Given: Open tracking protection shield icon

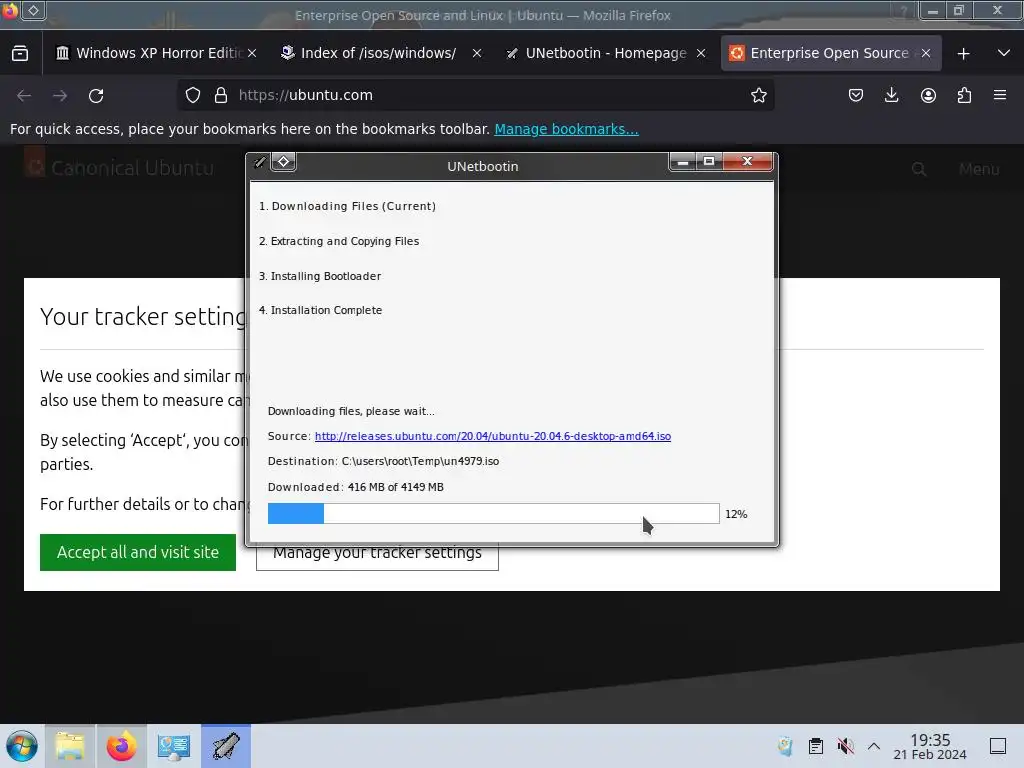Looking at the screenshot, I should coord(193,95).
